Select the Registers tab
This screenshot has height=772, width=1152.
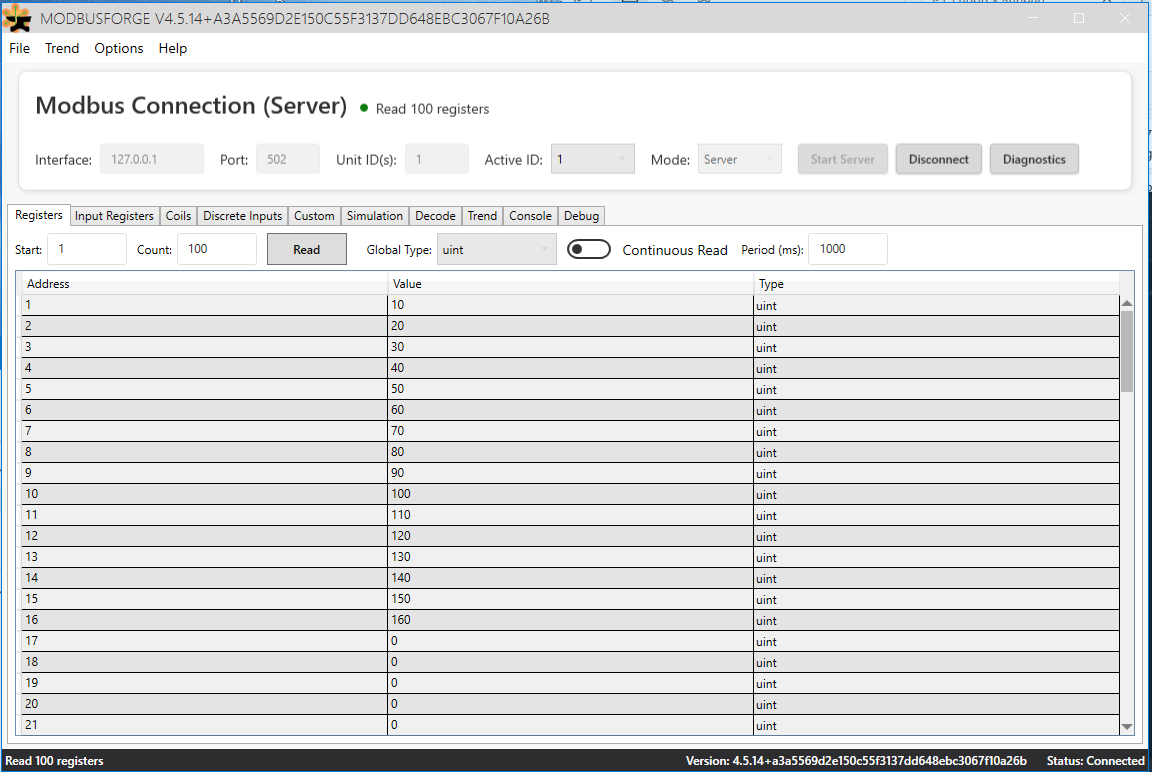39,215
